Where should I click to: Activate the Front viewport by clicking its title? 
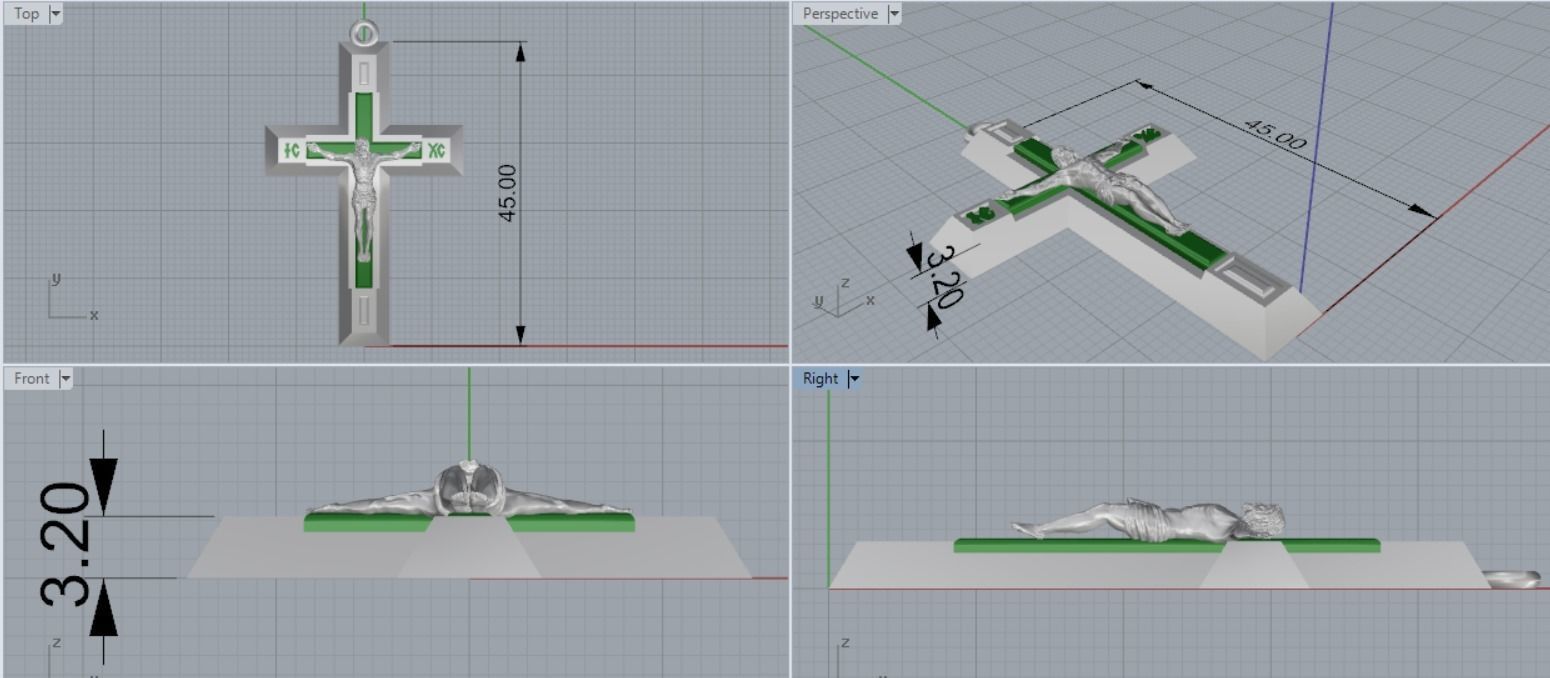[x=30, y=378]
